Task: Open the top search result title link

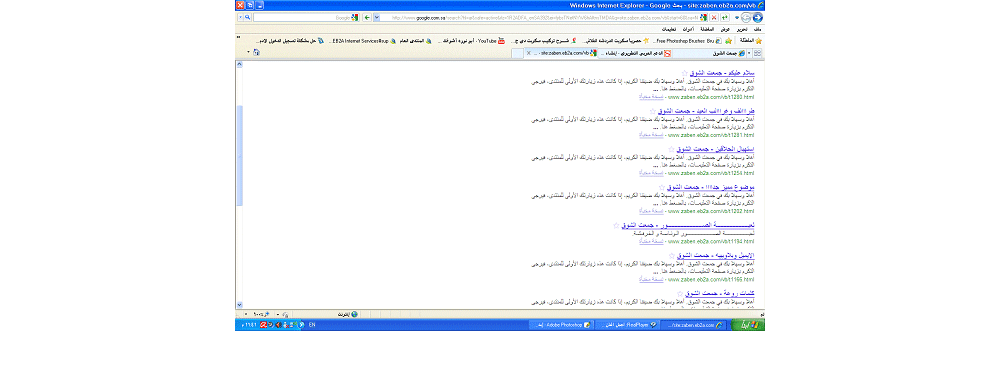Action: tap(722, 73)
